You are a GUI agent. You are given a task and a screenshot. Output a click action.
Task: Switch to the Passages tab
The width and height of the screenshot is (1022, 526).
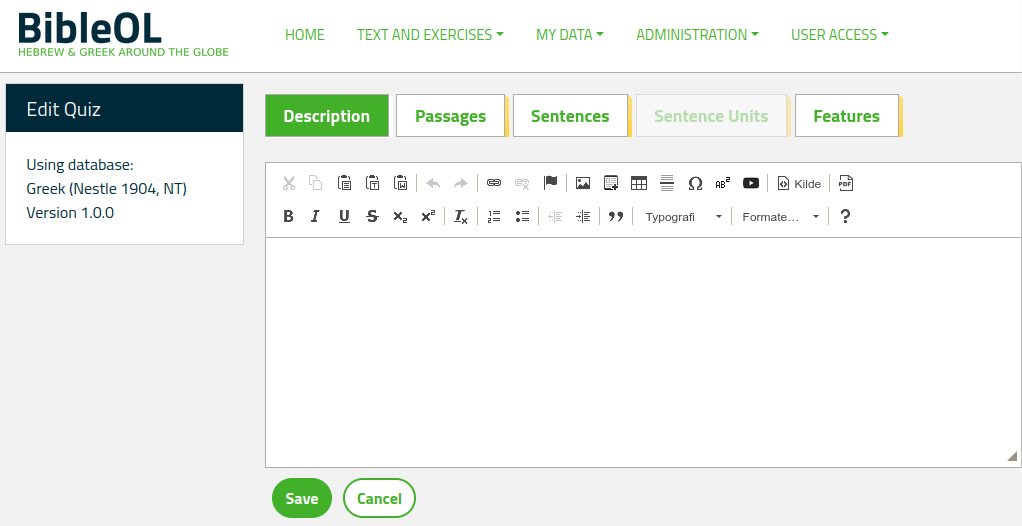[x=450, y=116]
